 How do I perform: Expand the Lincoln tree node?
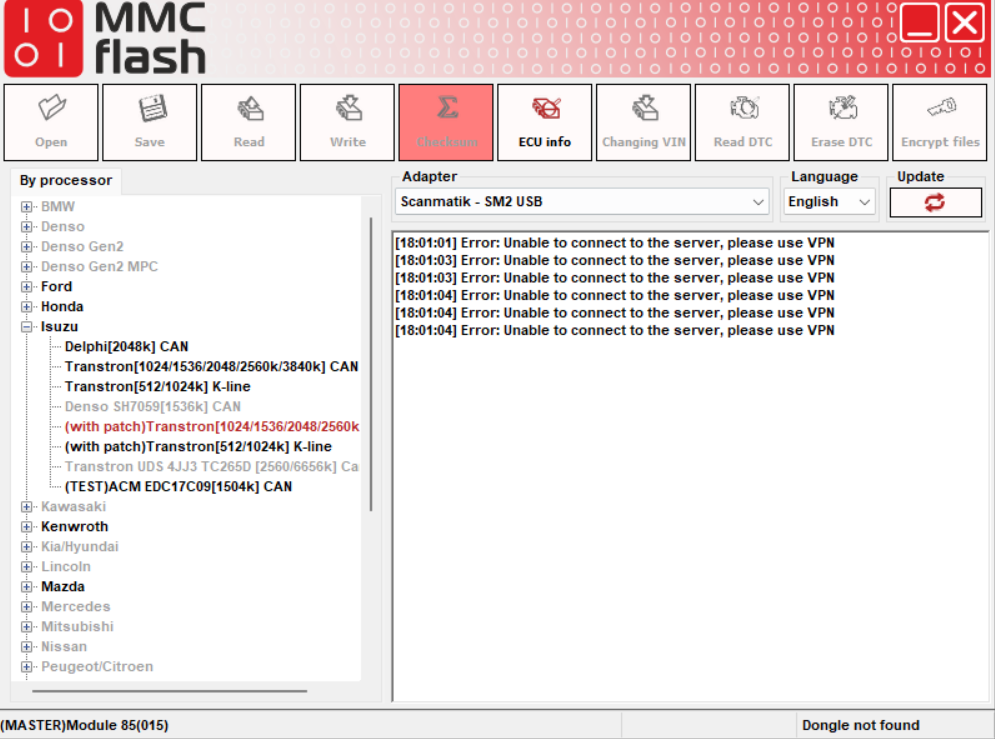26,566
